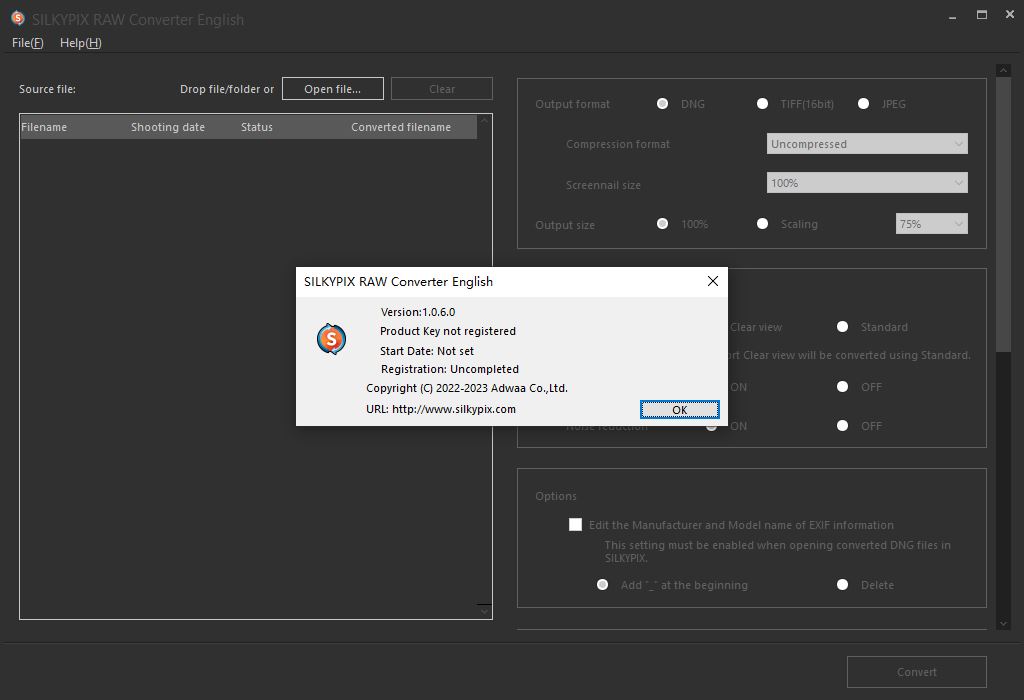Click the SILKYPIX logo in the About dialog
The image size is (1024, 700).
(x=332, y=339)
